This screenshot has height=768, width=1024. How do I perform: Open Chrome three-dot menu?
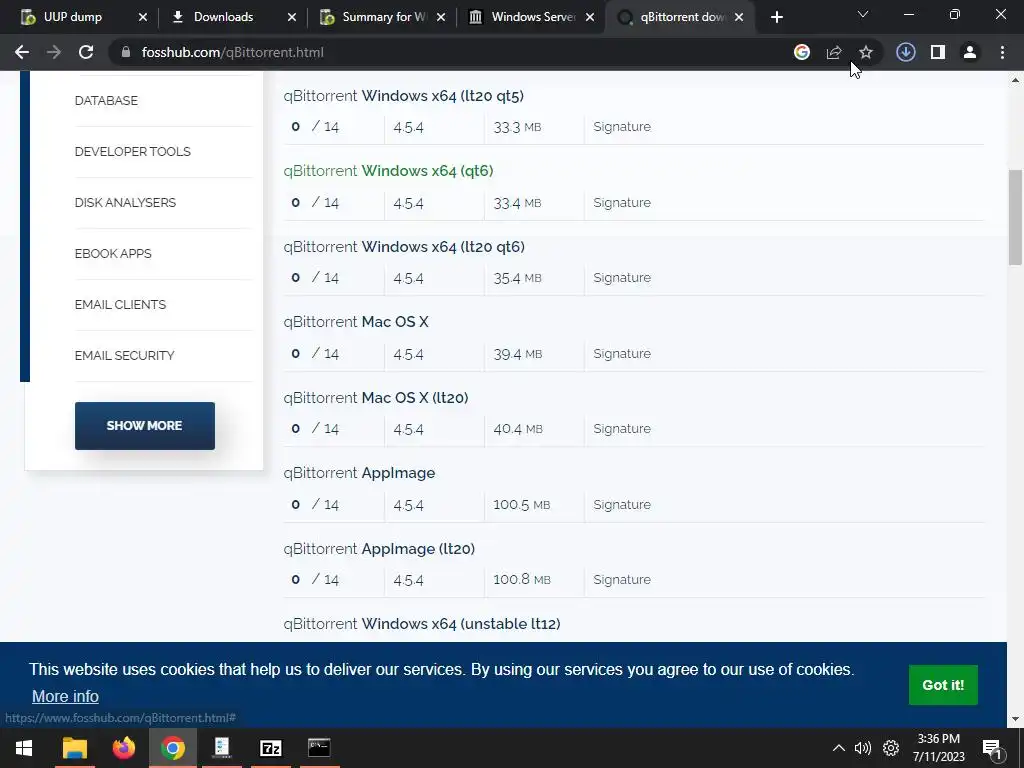[1002, 52]
